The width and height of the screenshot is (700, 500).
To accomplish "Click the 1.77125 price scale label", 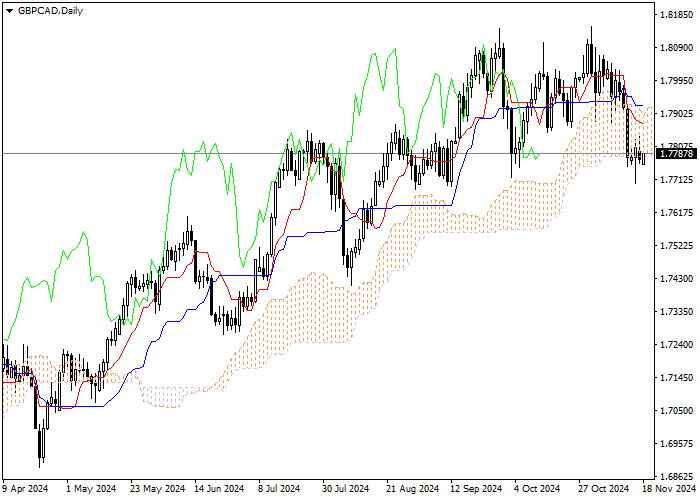I will pyautogui.click(x=676, y=179).
